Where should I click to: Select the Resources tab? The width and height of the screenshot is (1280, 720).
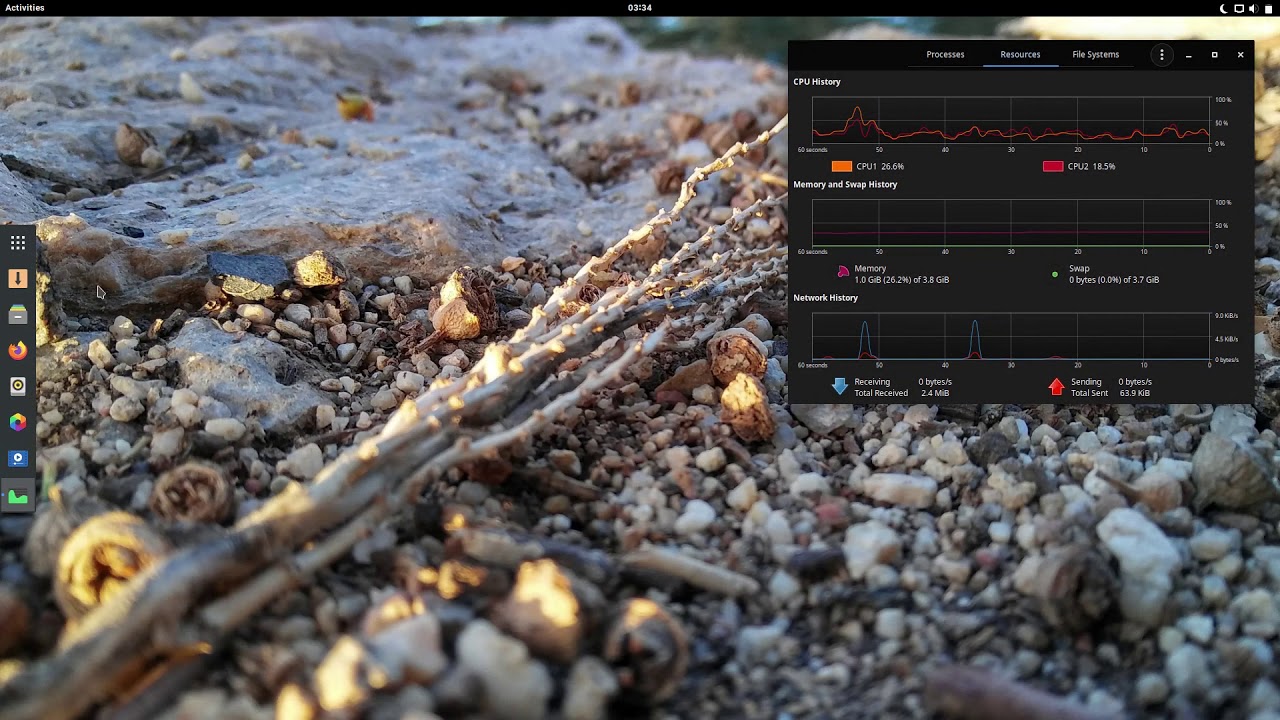click(1020, 55)
